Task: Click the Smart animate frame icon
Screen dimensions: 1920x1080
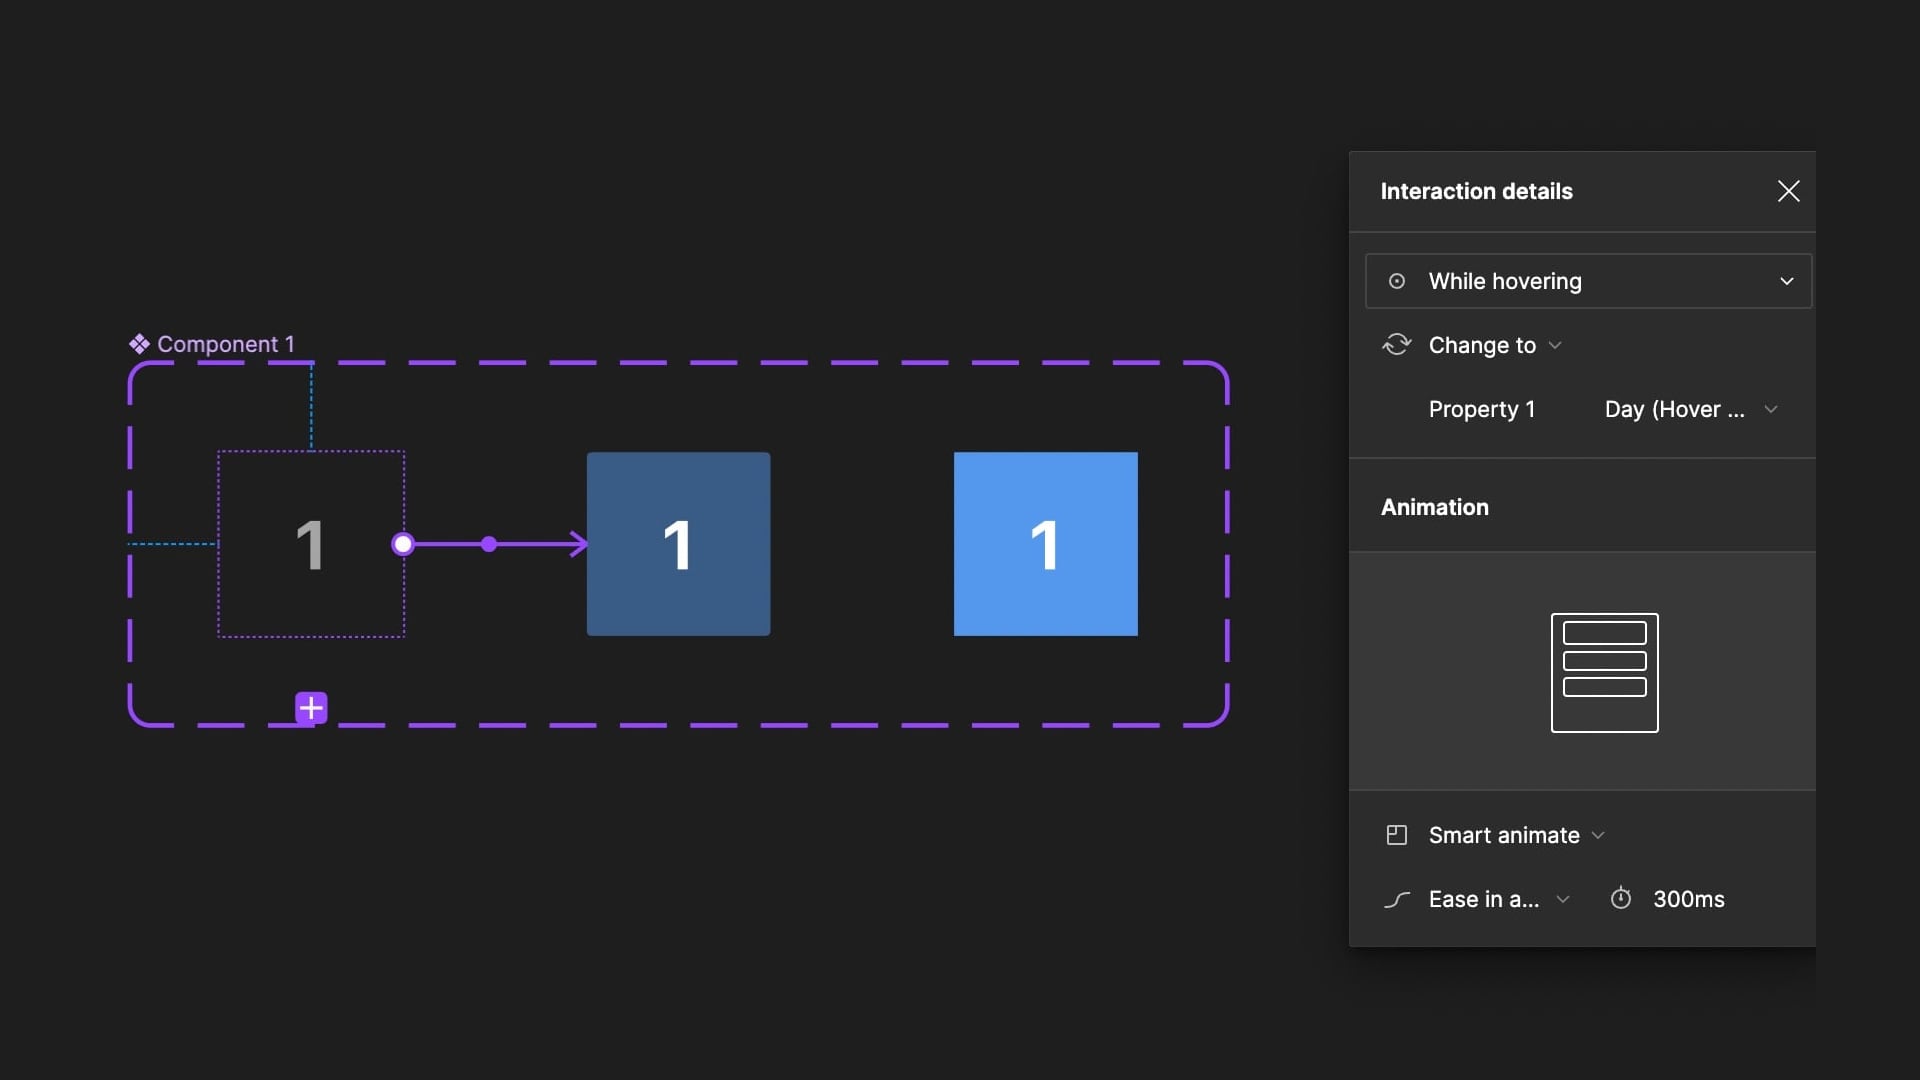Action: pyautogui.click(x=1397, y=835)
